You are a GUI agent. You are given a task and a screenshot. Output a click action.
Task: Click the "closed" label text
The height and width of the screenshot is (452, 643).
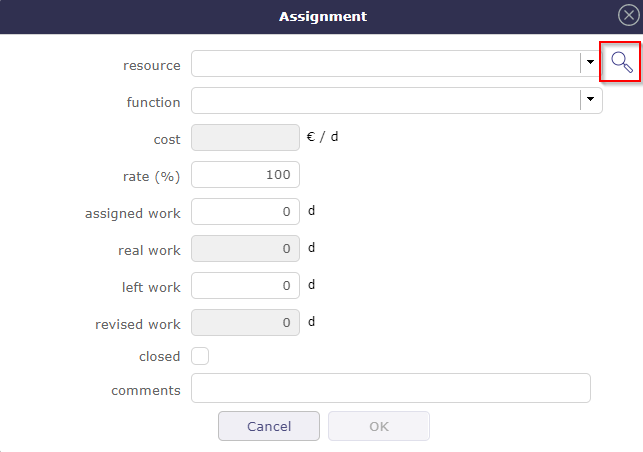[x=160, y=357]
